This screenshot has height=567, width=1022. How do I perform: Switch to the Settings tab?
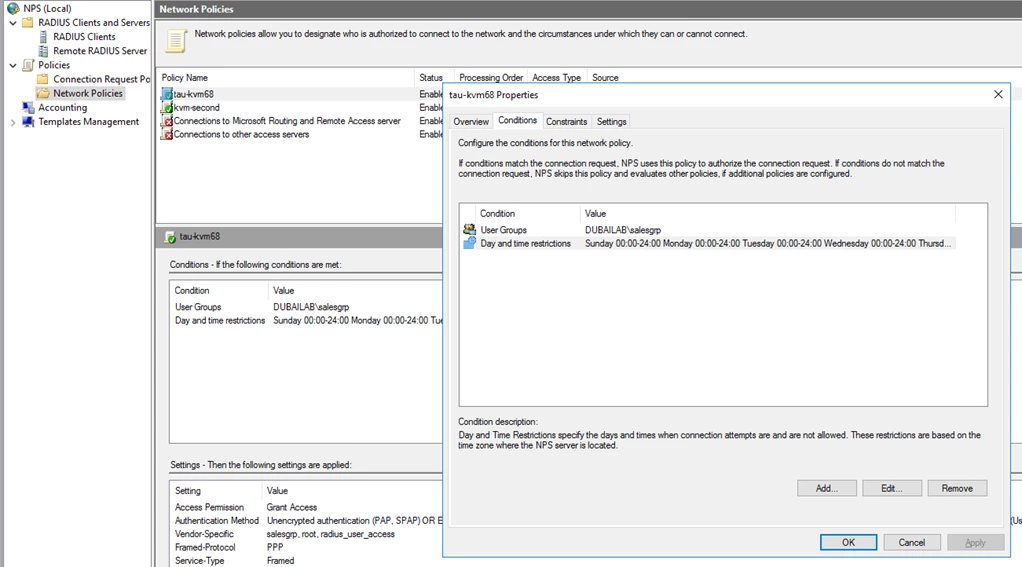tap(611, 122)
